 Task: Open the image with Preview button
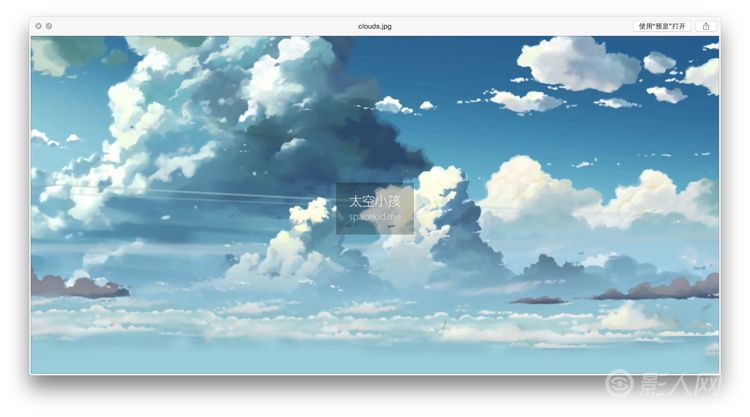click(662, 26)
